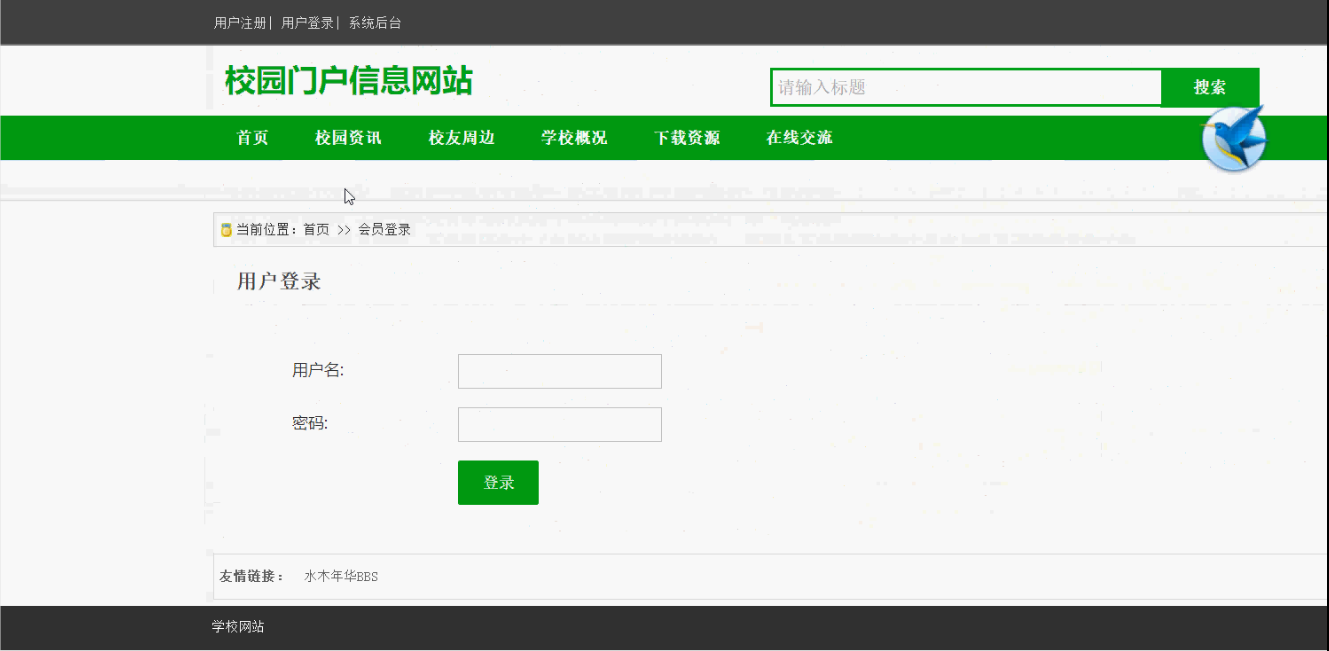Open the 水木年华BBS friendly link
The width and height of the screenshot is (1329, 651).
[x=341, y=576]
